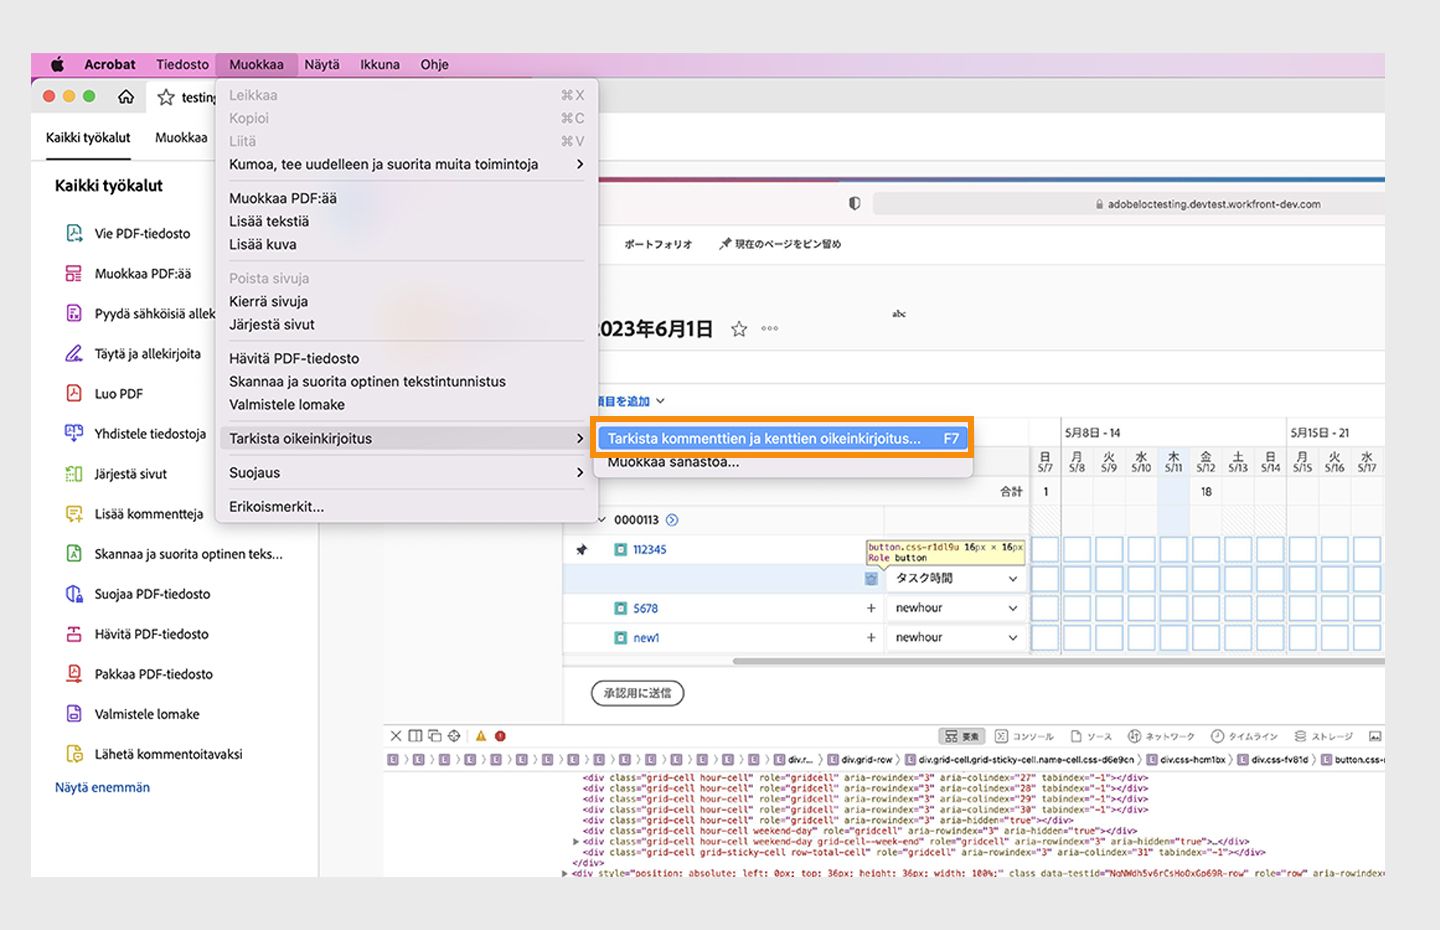The image size is (1440, 930).
Task: Click the Järjestä sivut icon in sidebar
Action: click(x=74, y=473)
